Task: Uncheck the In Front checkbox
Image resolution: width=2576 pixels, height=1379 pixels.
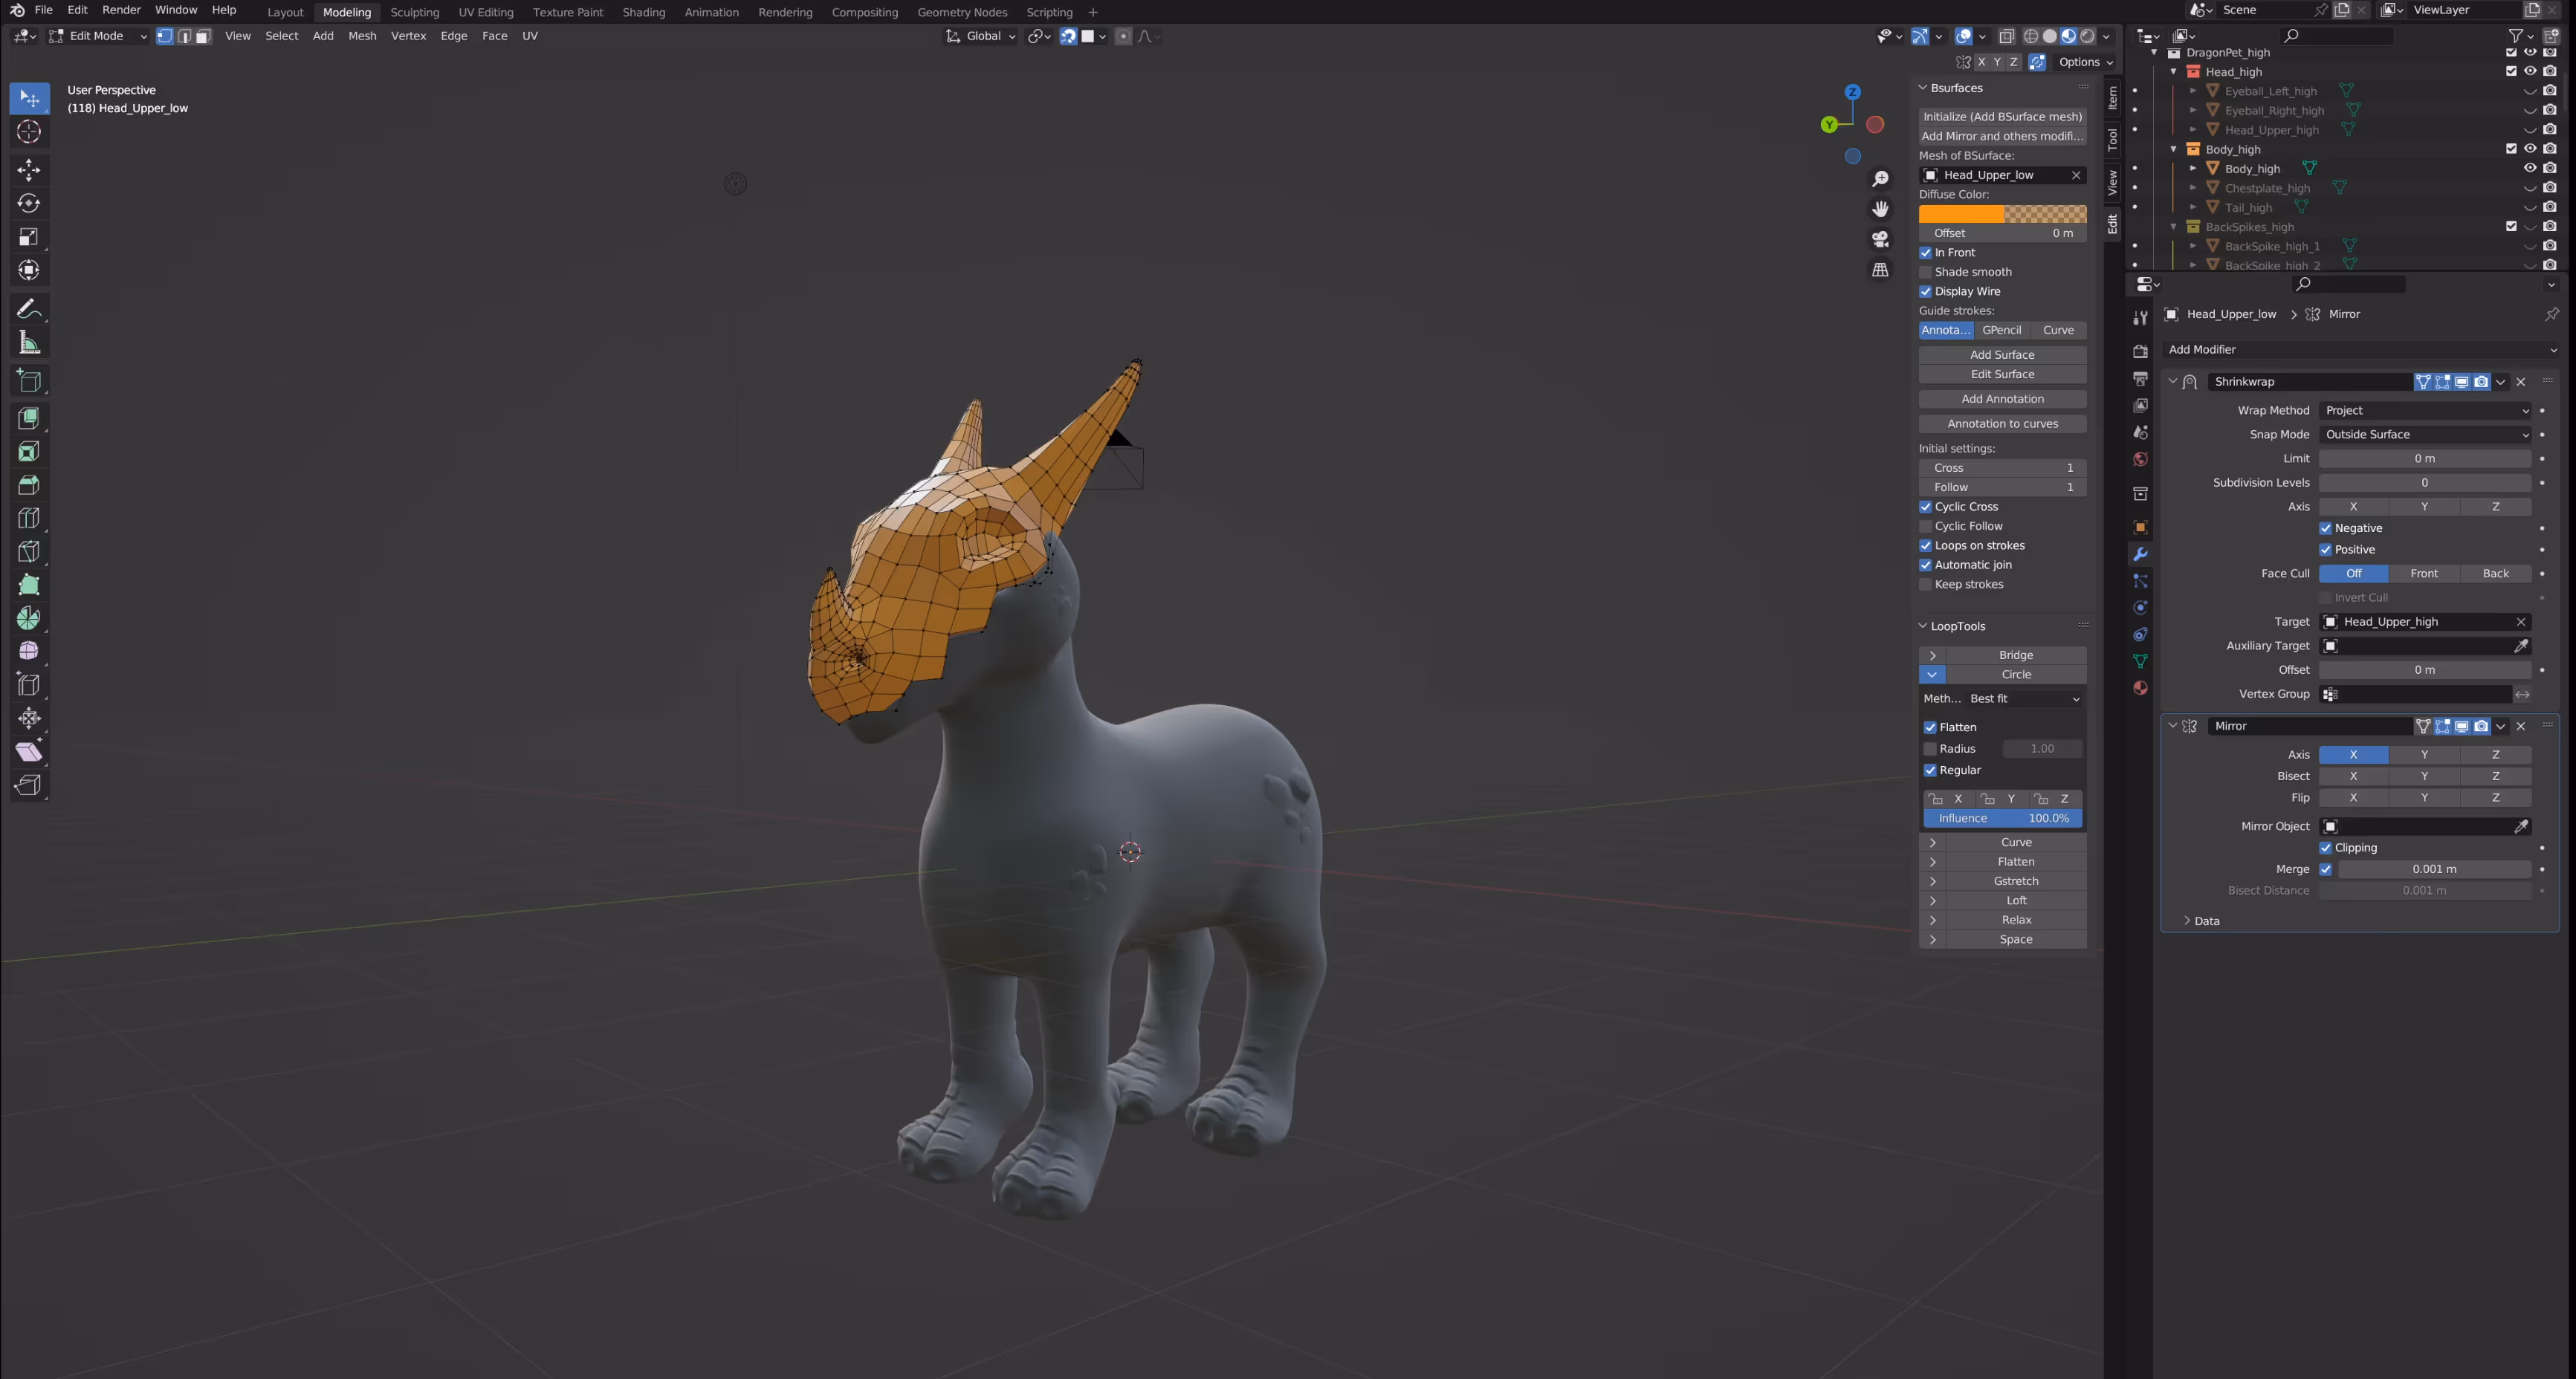Action: [x=1926, y=253]
